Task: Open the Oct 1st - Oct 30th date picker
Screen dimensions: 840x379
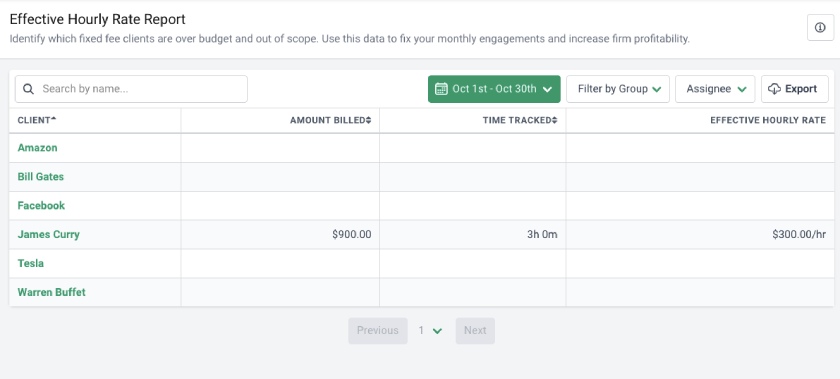Action: pos(494,89)
